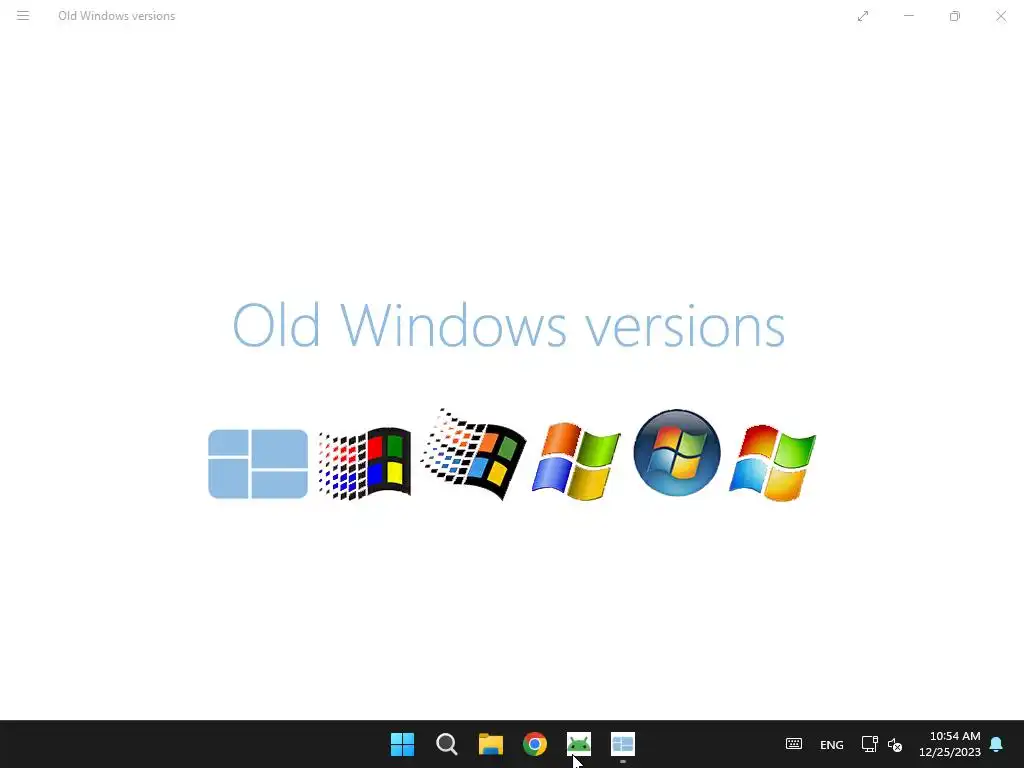Select the Windows 1.0 light blue logo
The image size is (1024, 768).
(258, 464)
